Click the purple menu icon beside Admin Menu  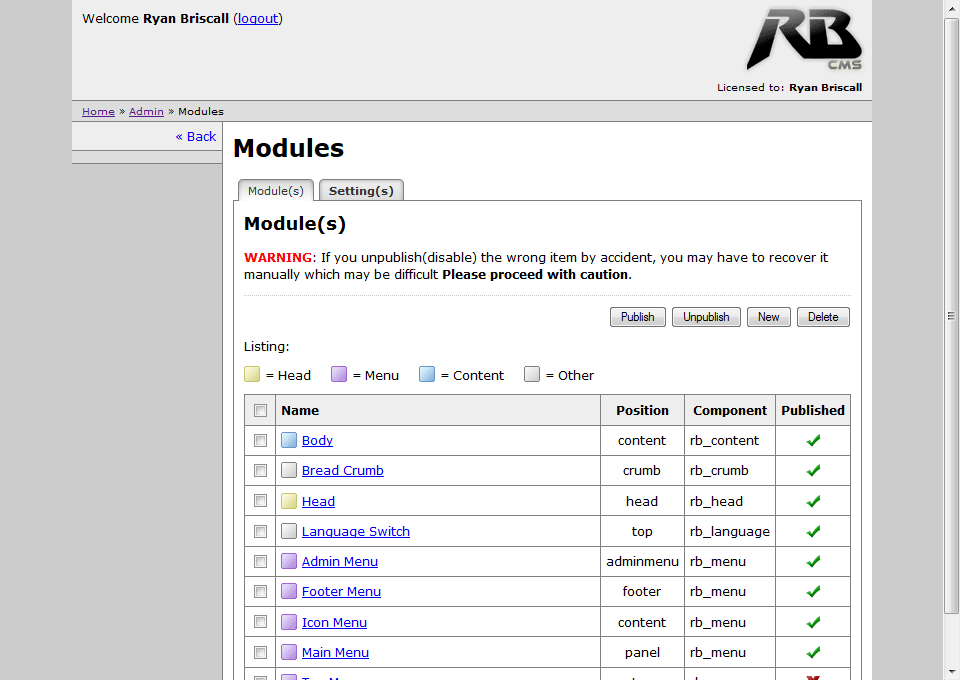289,561
